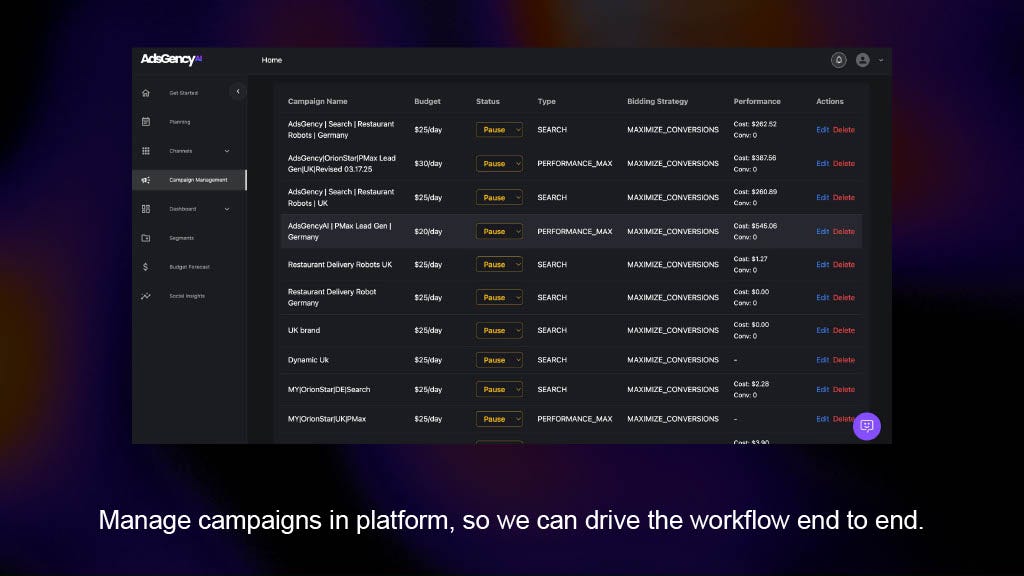This screenshot has height=576, width=1024.
Task: Click the Get Started home icon
Action: point(146,93)
